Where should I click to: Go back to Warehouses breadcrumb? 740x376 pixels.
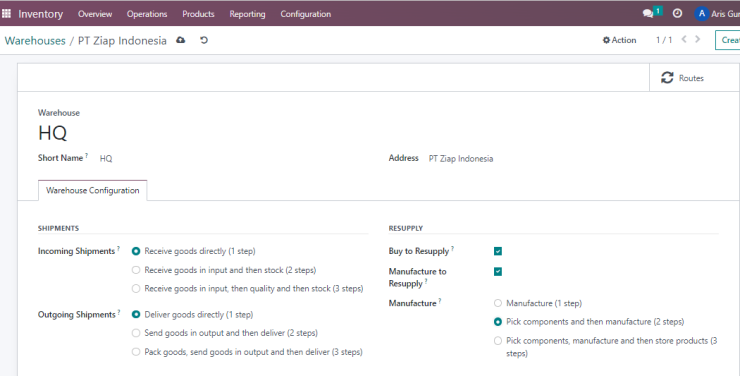tap(35, 41)
